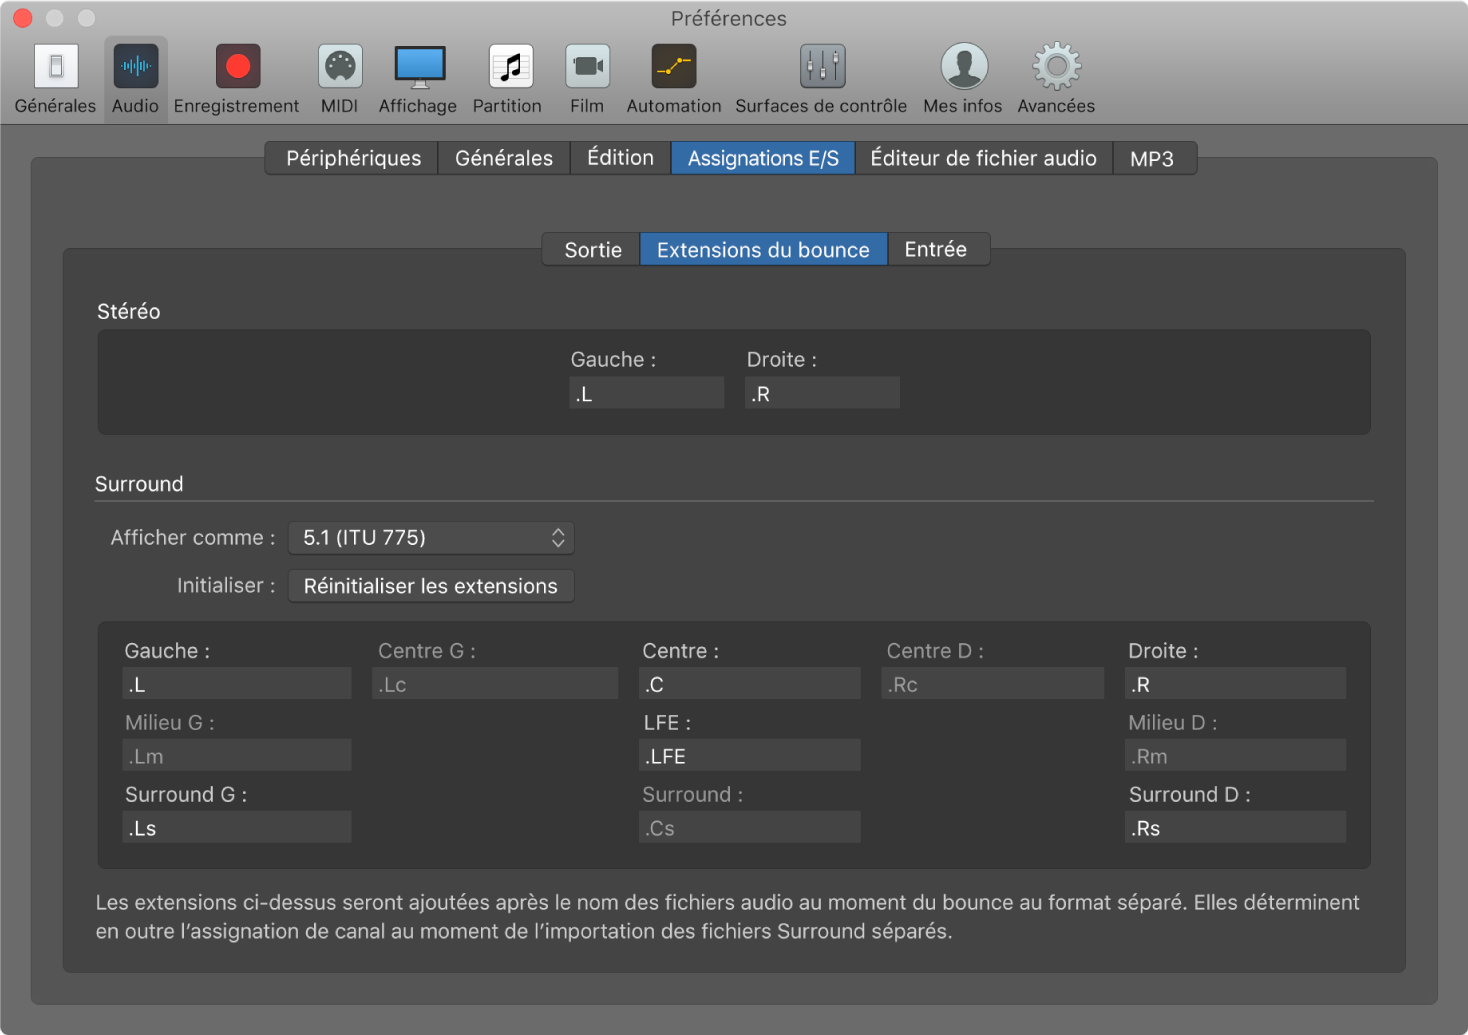Edit the Centre .C extension field
The height and width of the screenshot is (1035, 1468).
pos(750,684)
